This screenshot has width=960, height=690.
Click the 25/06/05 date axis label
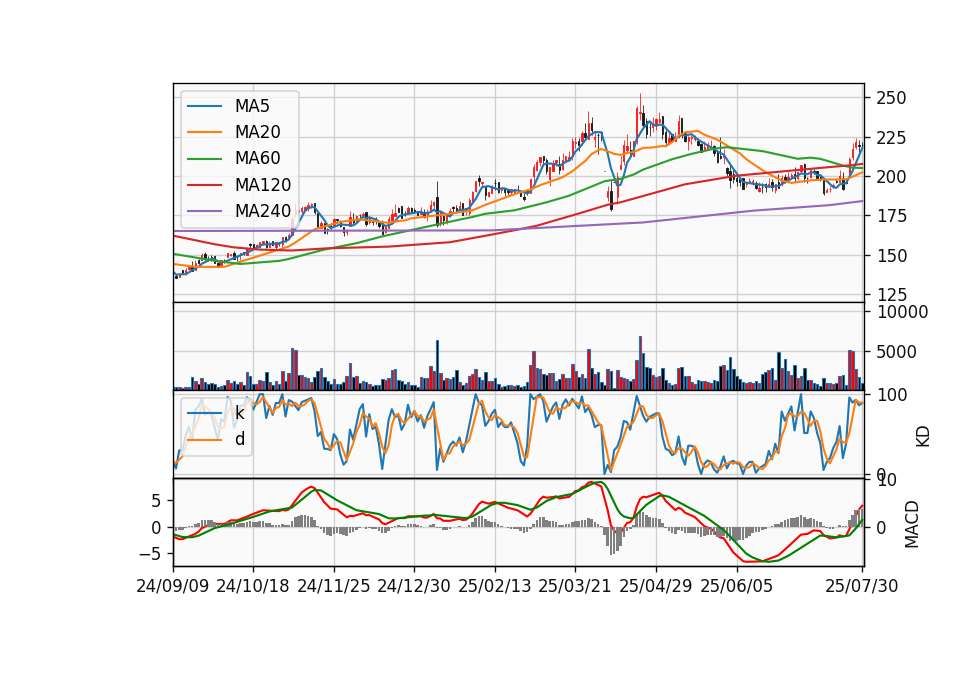click(x=737, y=586)
